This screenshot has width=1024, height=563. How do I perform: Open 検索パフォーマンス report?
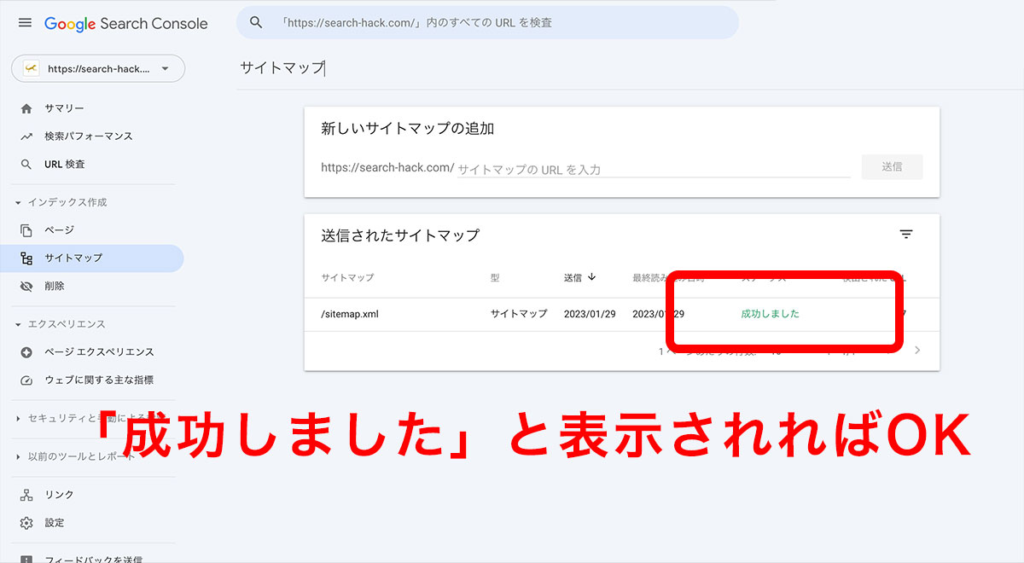click(x=88, y=137)
